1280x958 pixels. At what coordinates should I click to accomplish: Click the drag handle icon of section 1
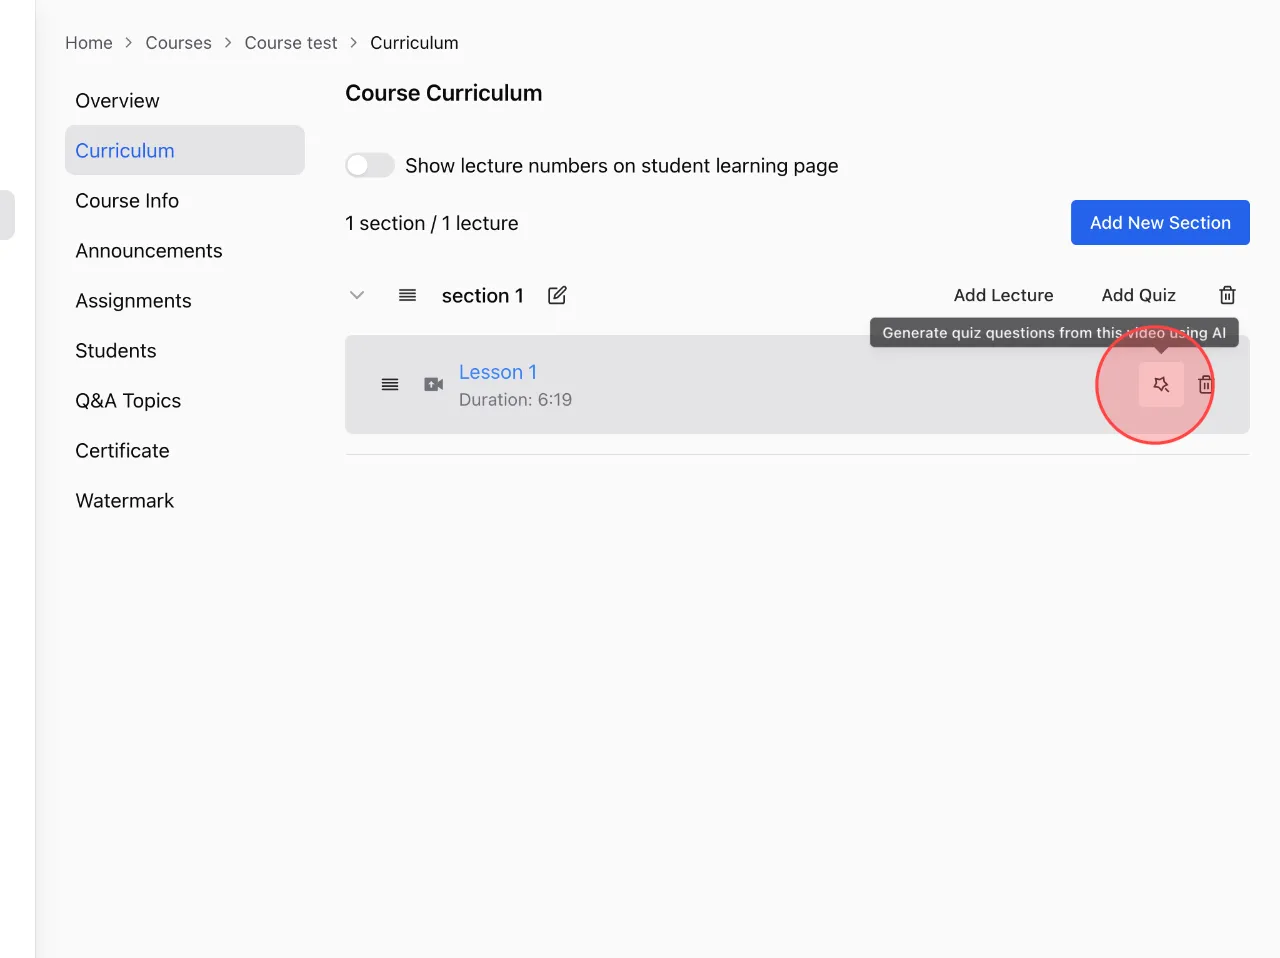(407, 295)
